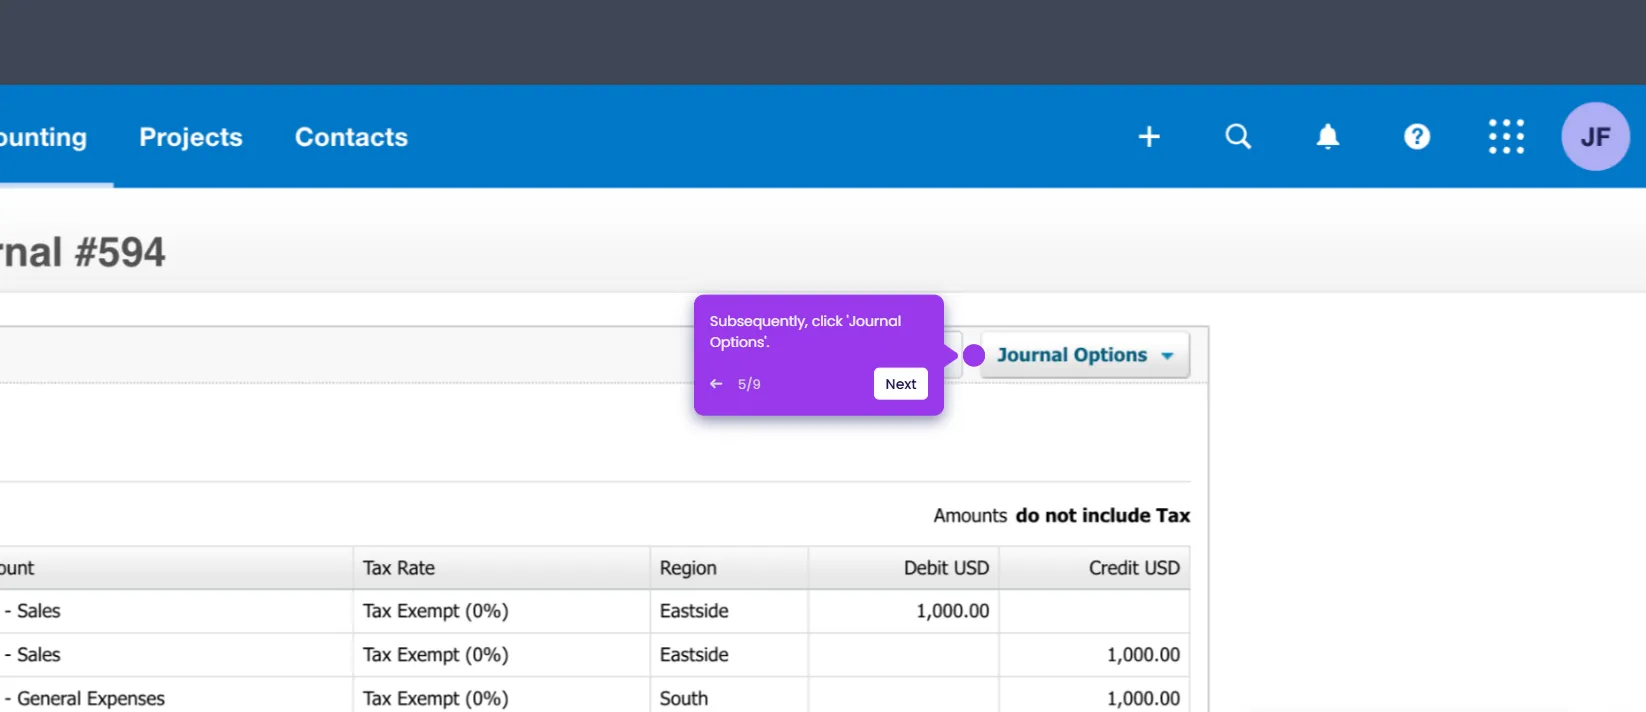Image resolution: width=1646 pixels, height=712 pixels.
Task: Click the Tax Rate column header
Action: click(x=501, y=568)
